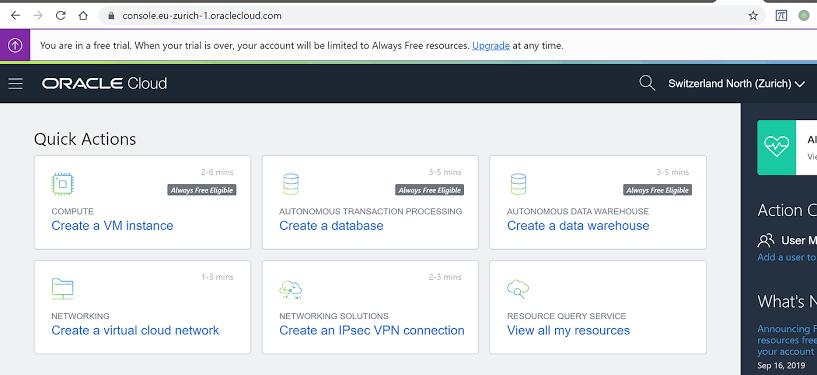
Task: Click the browser forward arrow
Action: 38,16
